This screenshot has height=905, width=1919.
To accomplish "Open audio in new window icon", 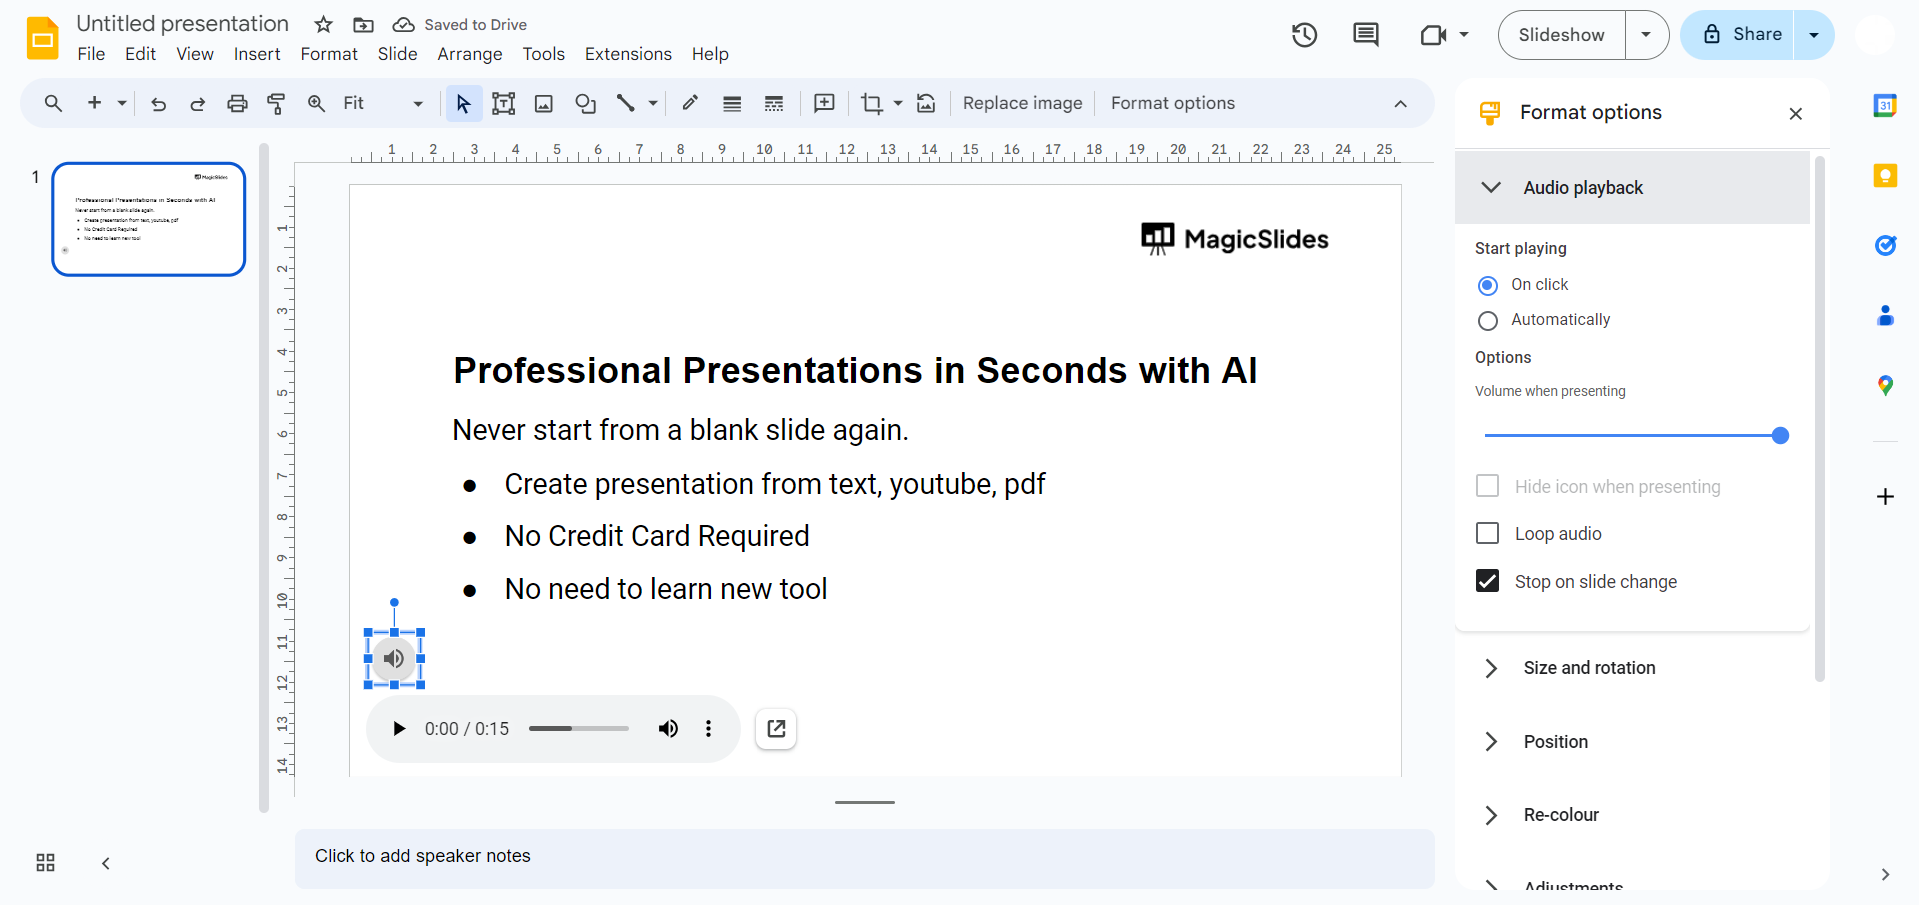I will point(776,729).
